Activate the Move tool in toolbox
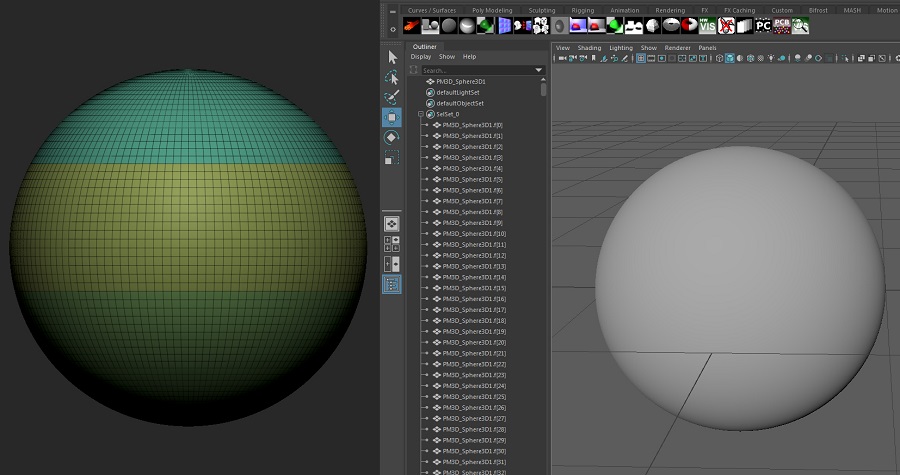 391,118
